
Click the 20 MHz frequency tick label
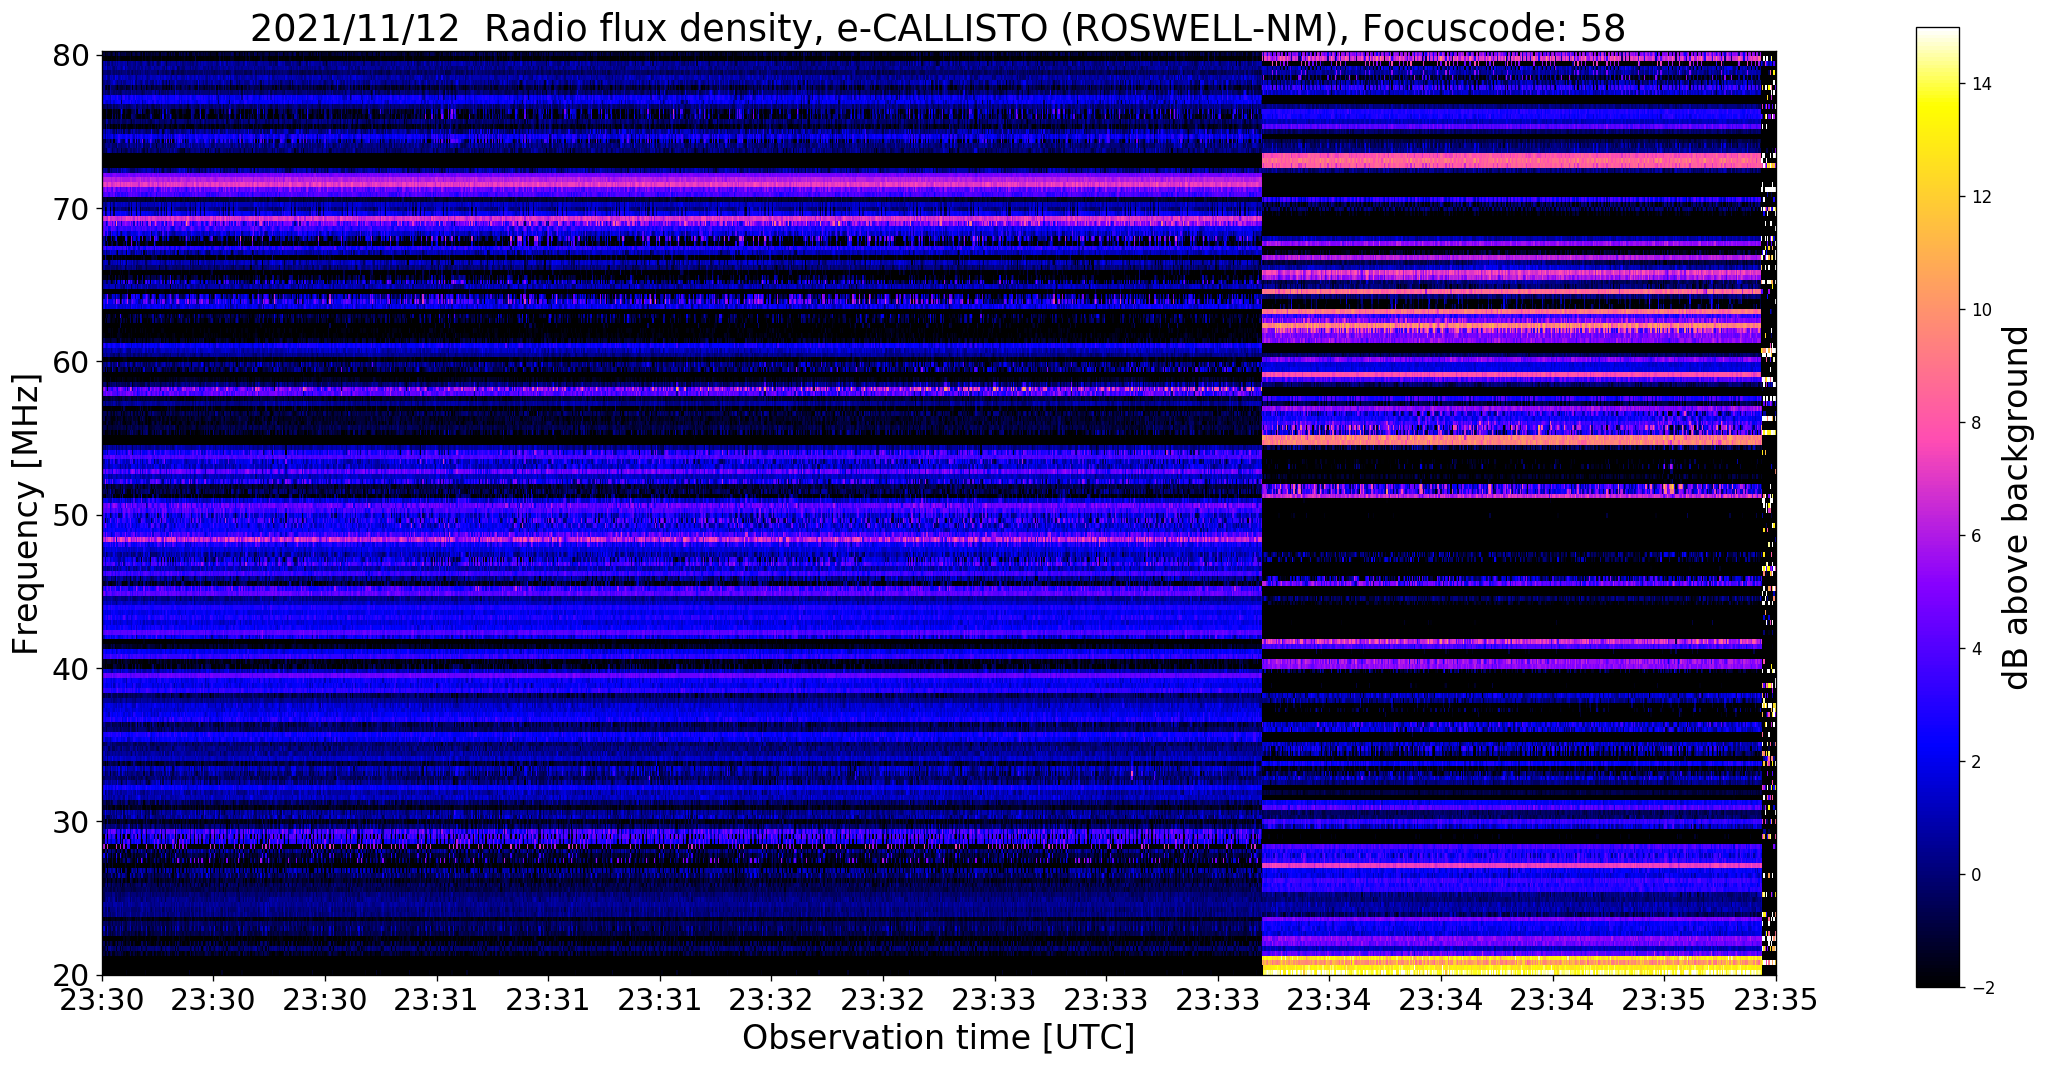(70, 975)
